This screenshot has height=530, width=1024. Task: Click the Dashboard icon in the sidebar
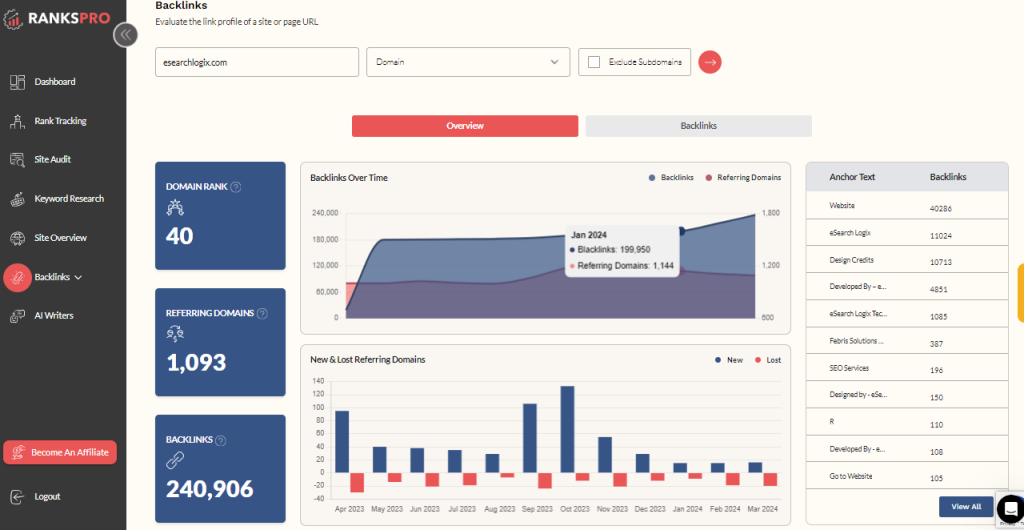(18, 82)
